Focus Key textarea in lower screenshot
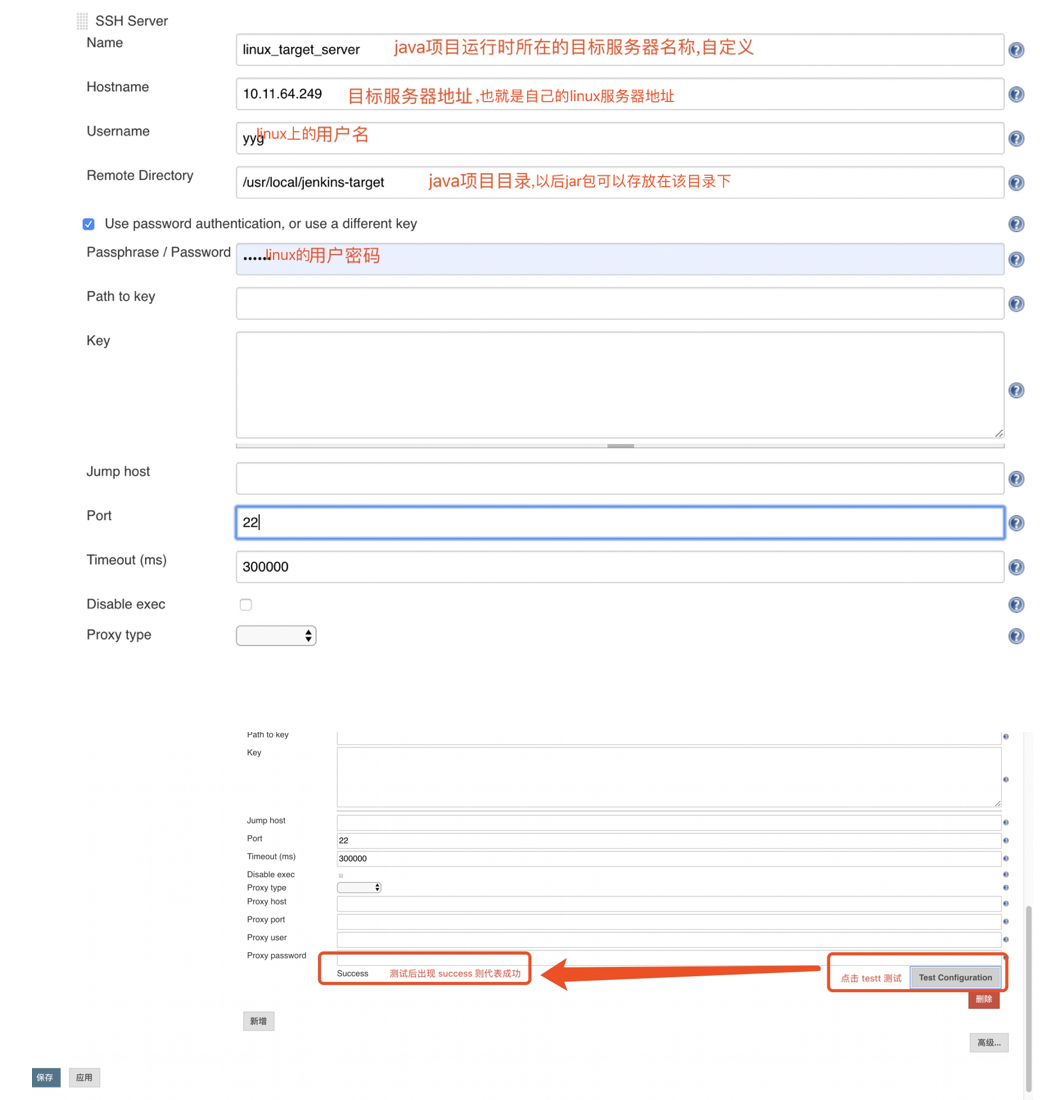 pyautogui.click(x=669, y=777)
